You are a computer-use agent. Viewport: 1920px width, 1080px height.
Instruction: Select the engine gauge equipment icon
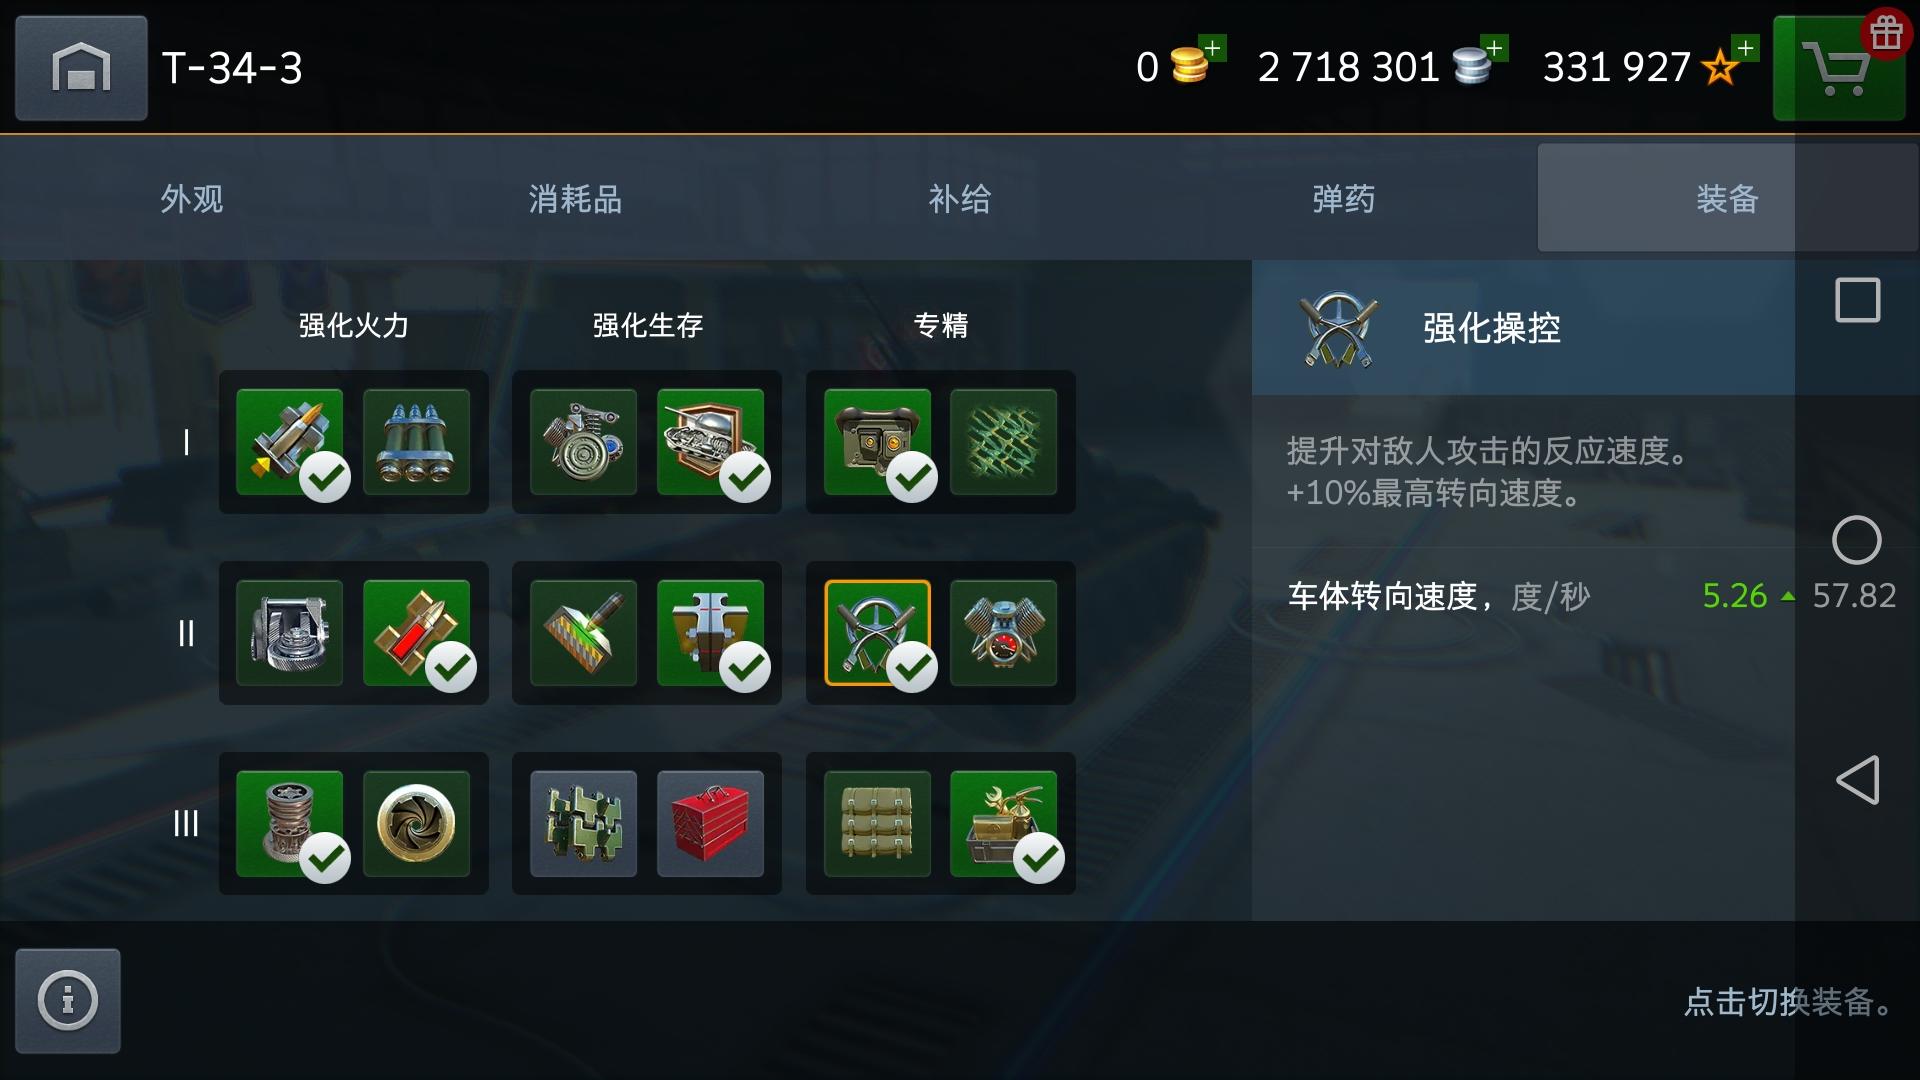[x=1003, y=633]
